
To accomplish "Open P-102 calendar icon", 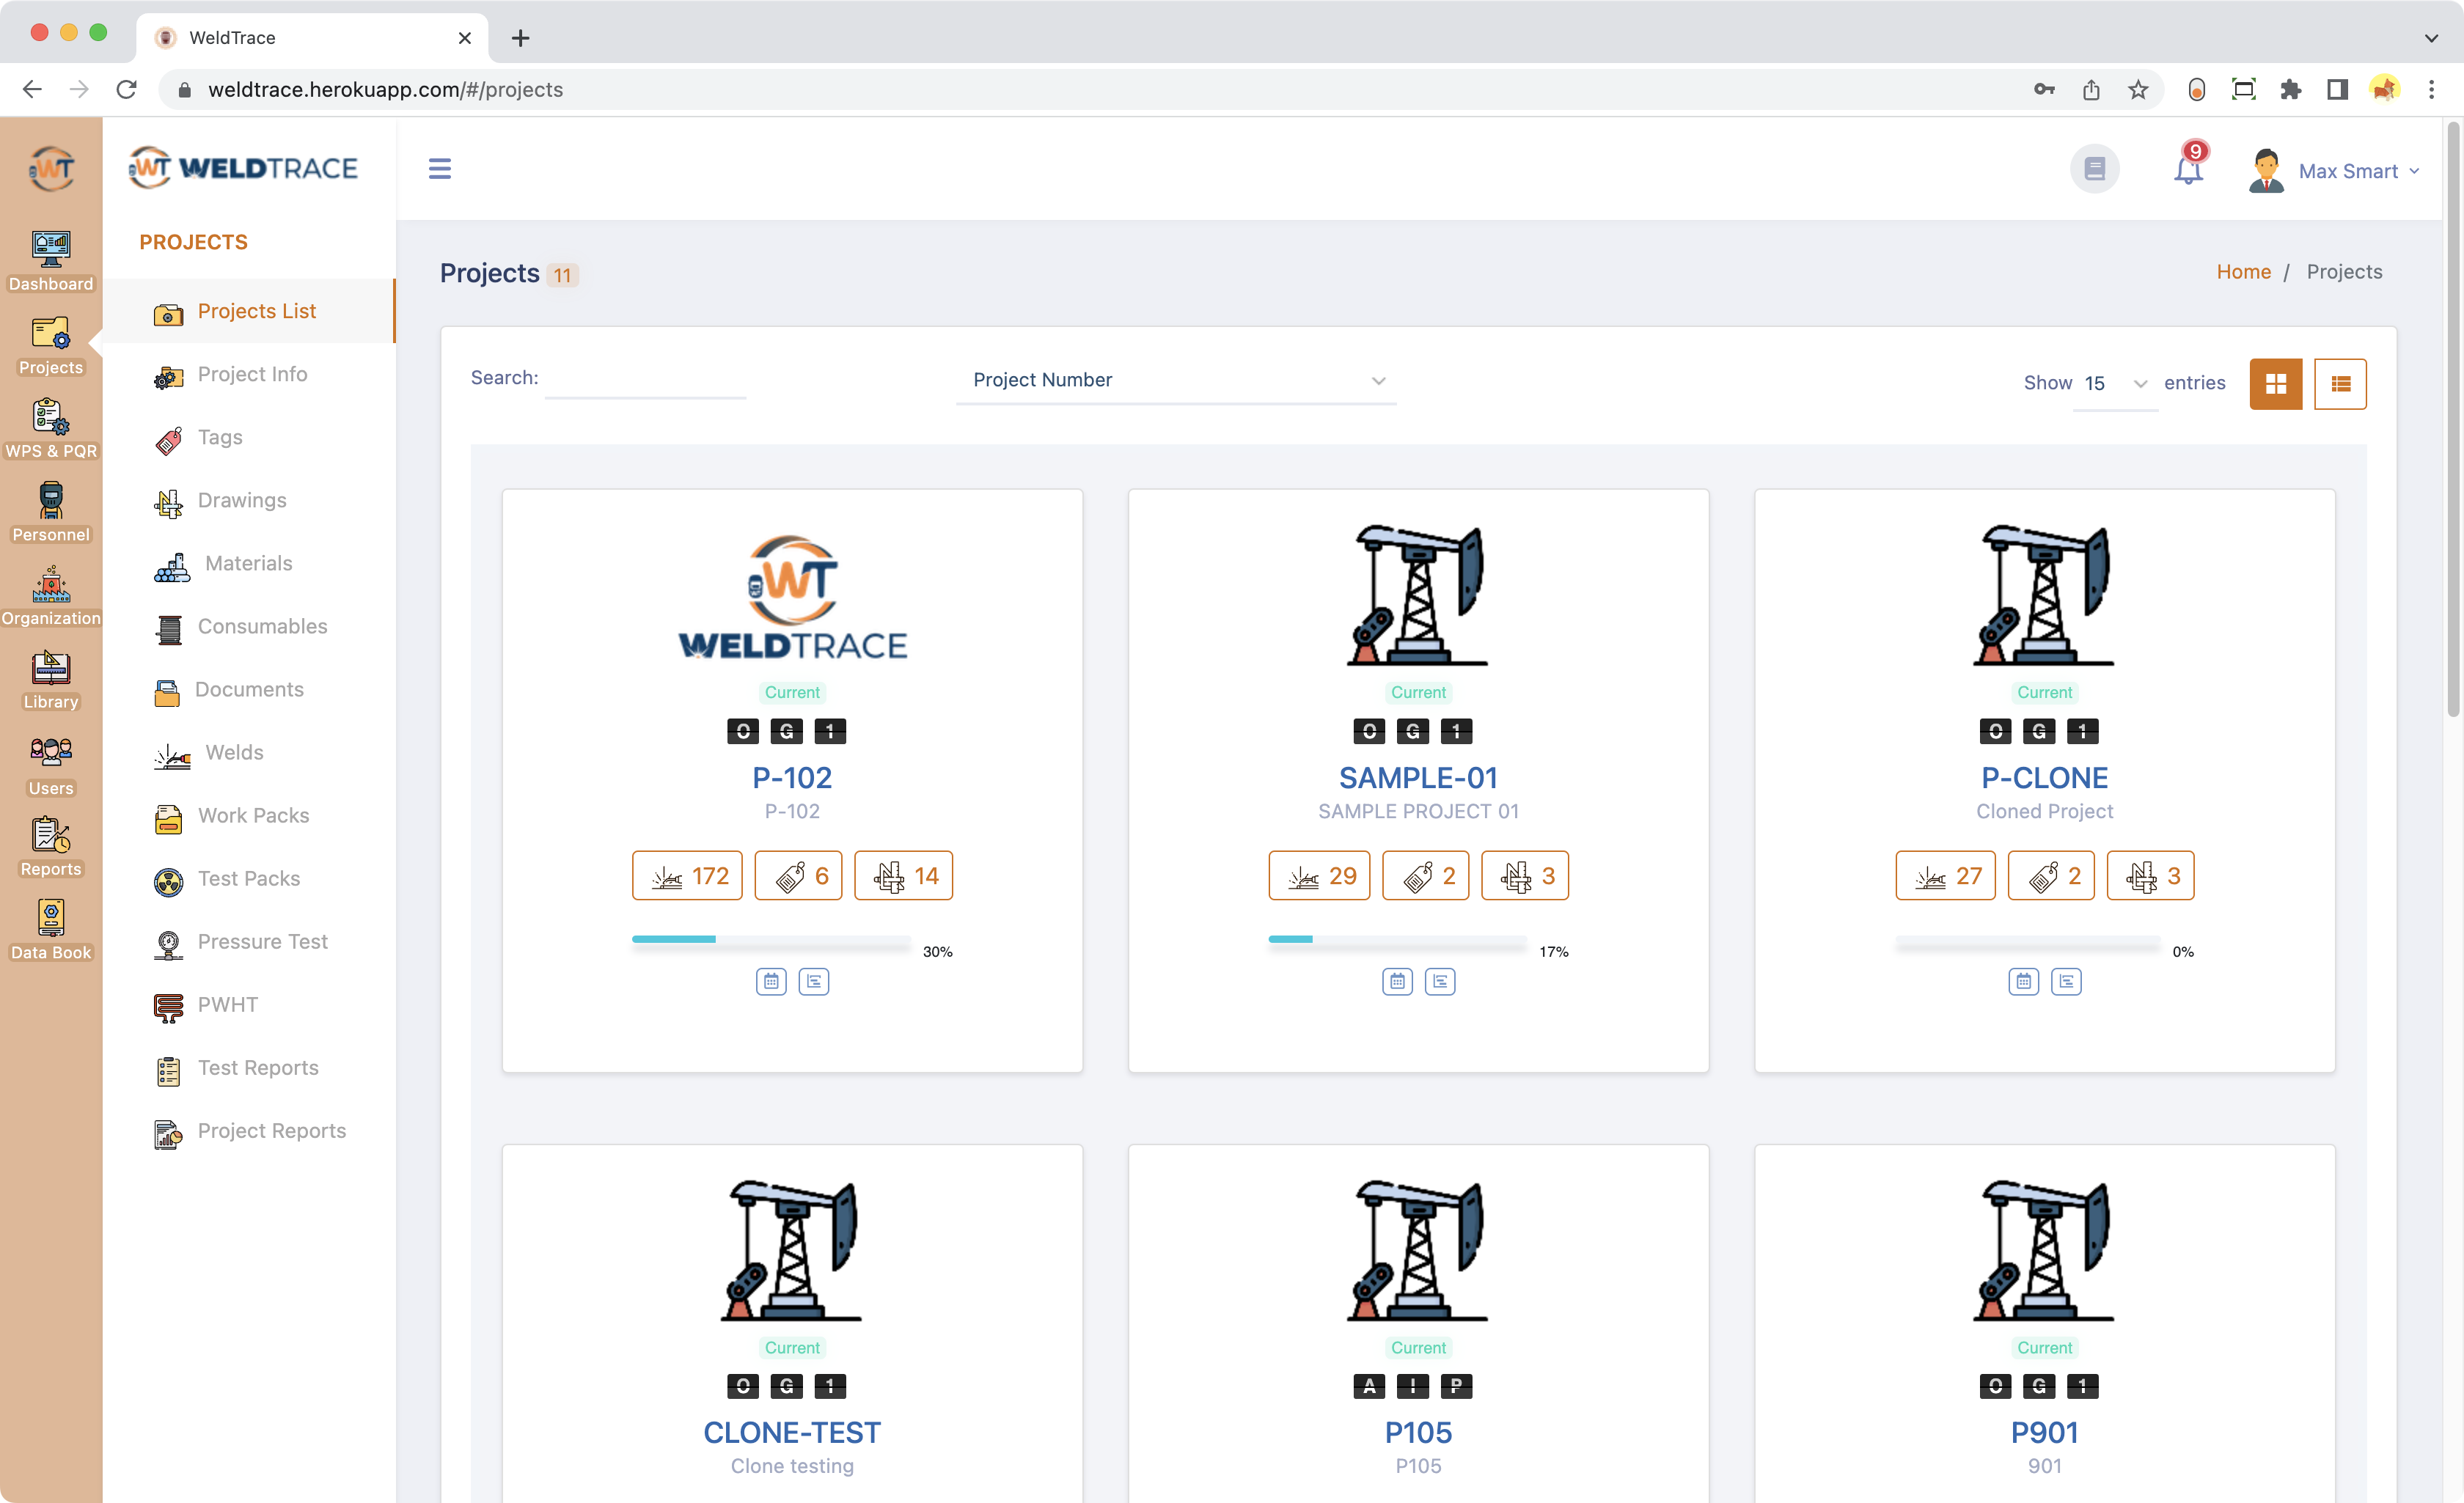I will coord(771,981).
